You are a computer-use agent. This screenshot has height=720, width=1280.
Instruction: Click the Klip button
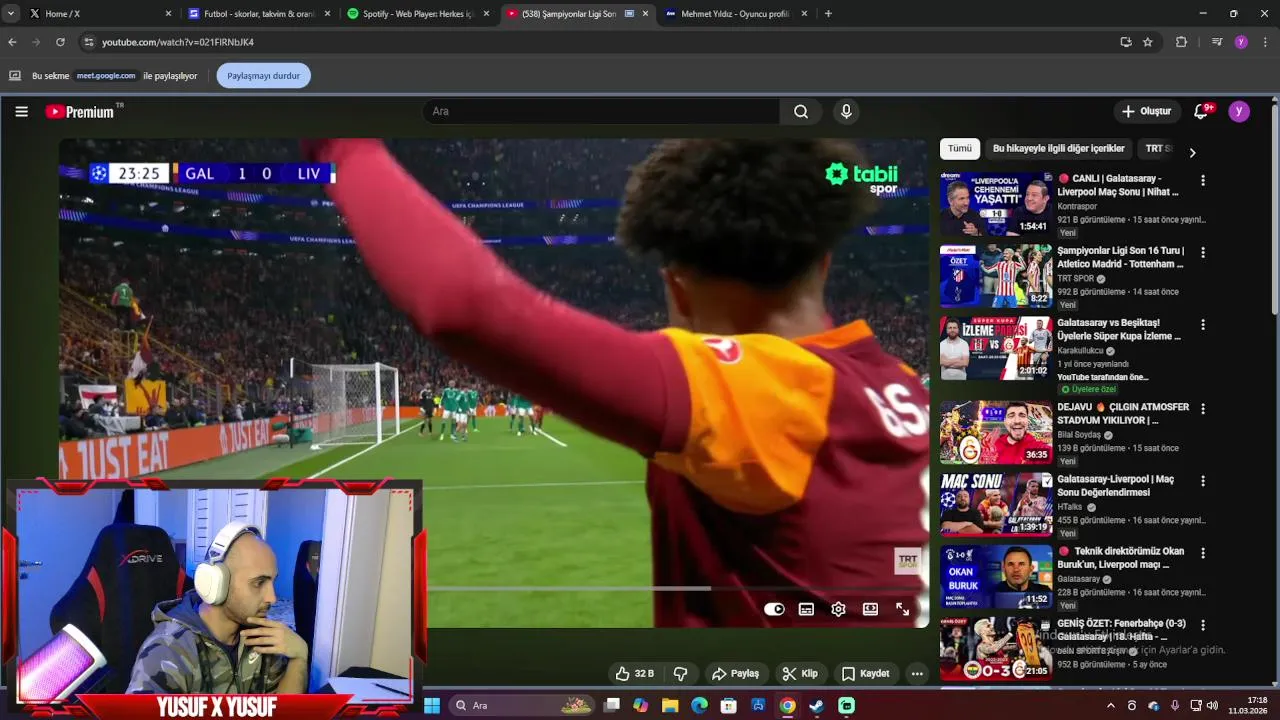[x=800, y=674]
